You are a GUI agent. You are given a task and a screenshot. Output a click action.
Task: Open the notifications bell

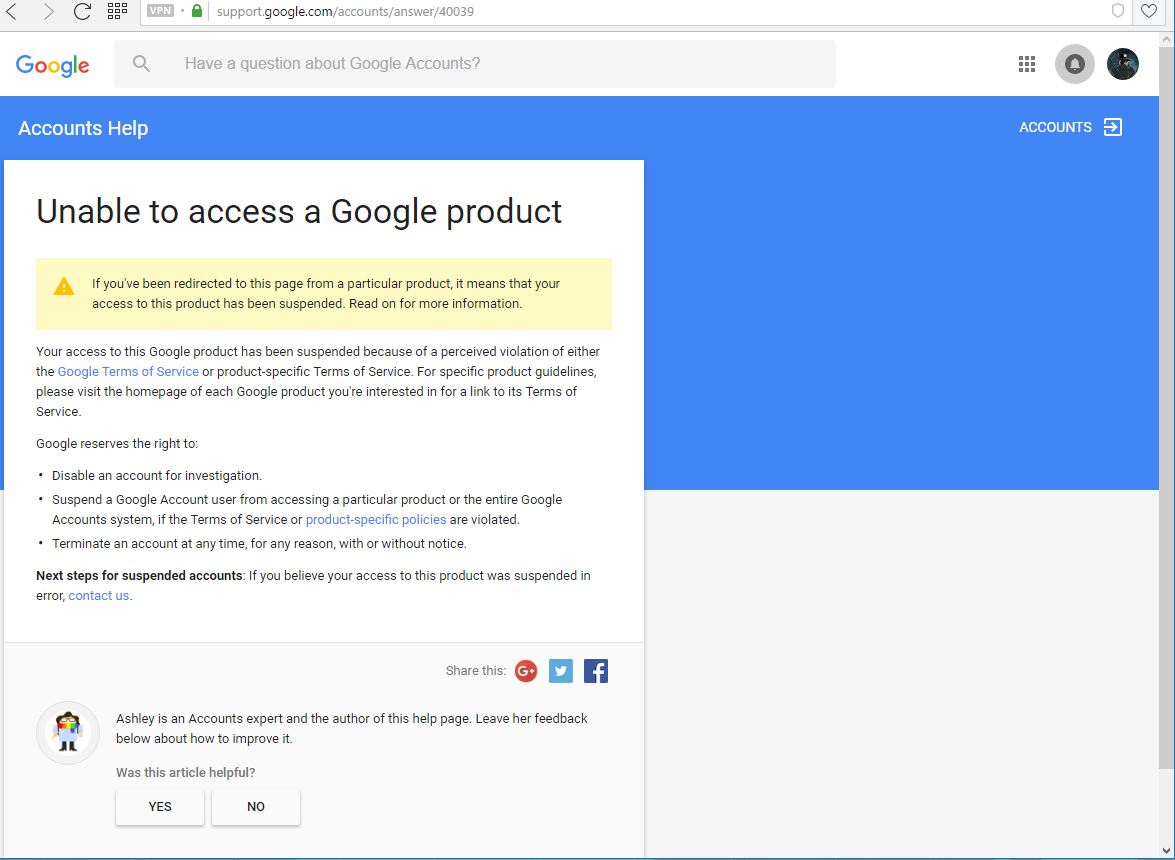tap(1075, 64)
